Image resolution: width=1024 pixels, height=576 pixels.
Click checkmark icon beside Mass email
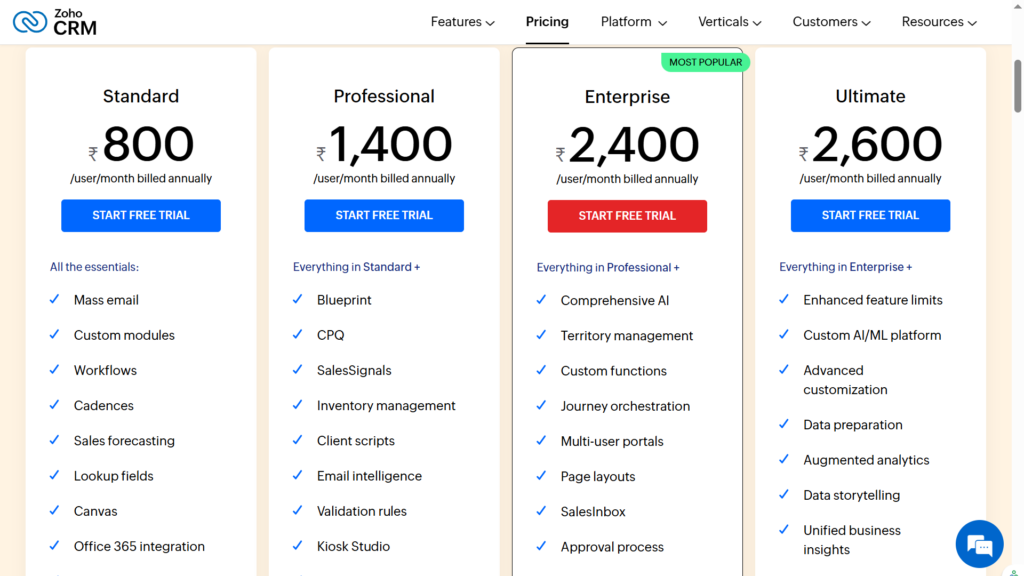click(55, 299)
